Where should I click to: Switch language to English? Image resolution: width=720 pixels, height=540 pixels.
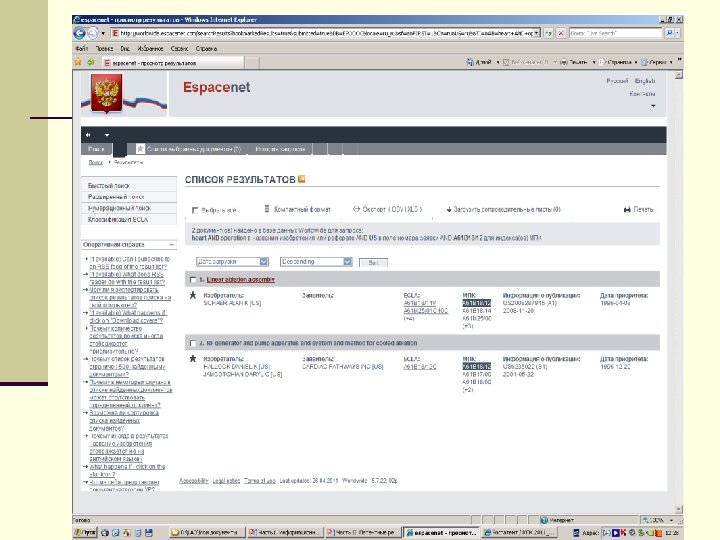click(645, 81)
